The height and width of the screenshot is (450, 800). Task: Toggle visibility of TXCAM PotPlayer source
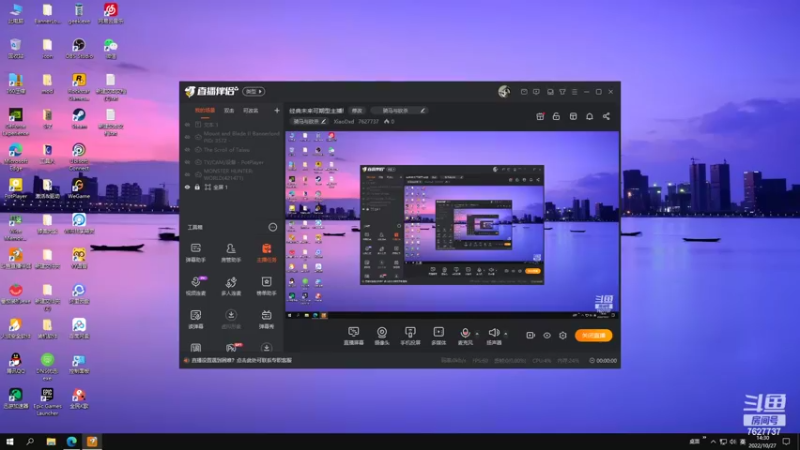187,162
